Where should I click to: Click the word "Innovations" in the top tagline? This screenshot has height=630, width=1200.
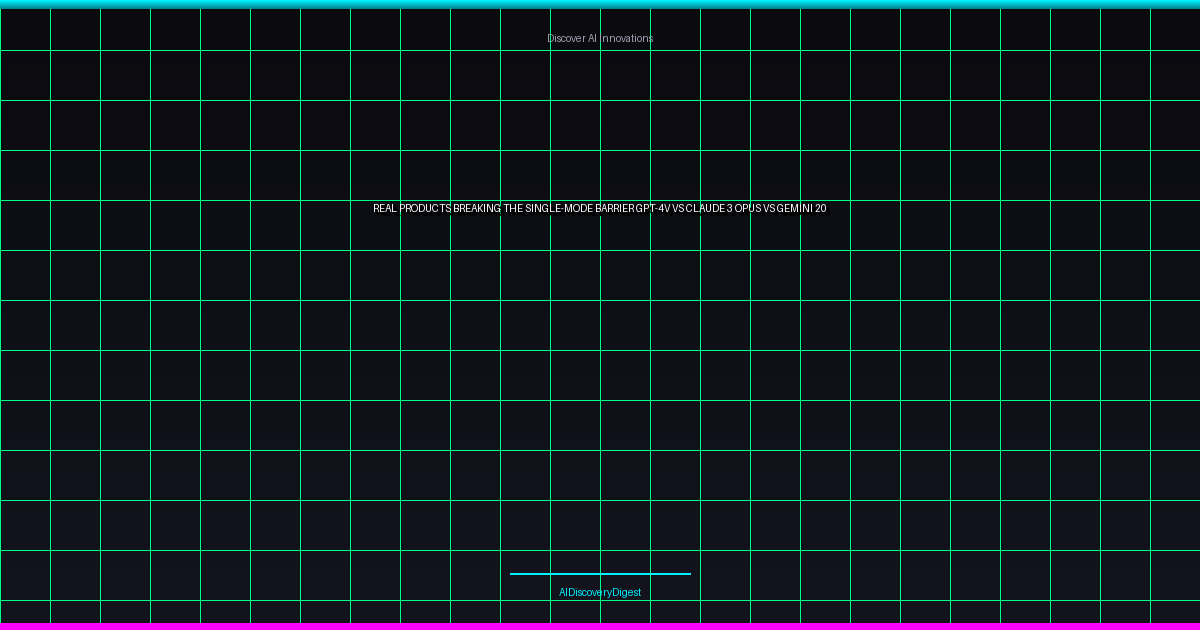point(627,38)
